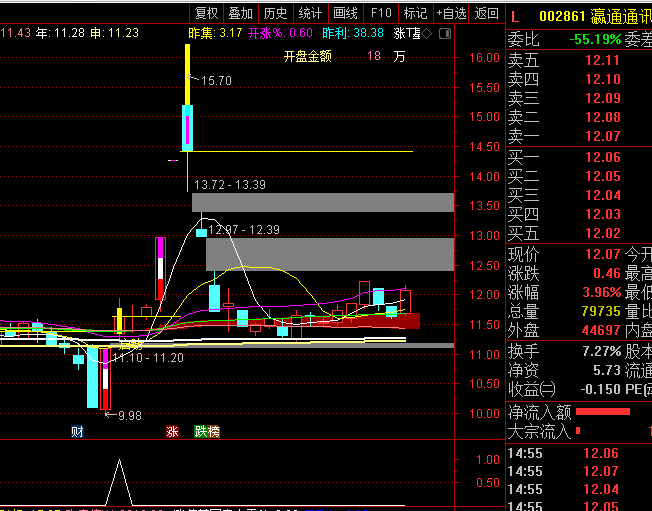Viewport: 652px width, 511px height.
Task: Open the F10 company info page
Action: point(381,13)
